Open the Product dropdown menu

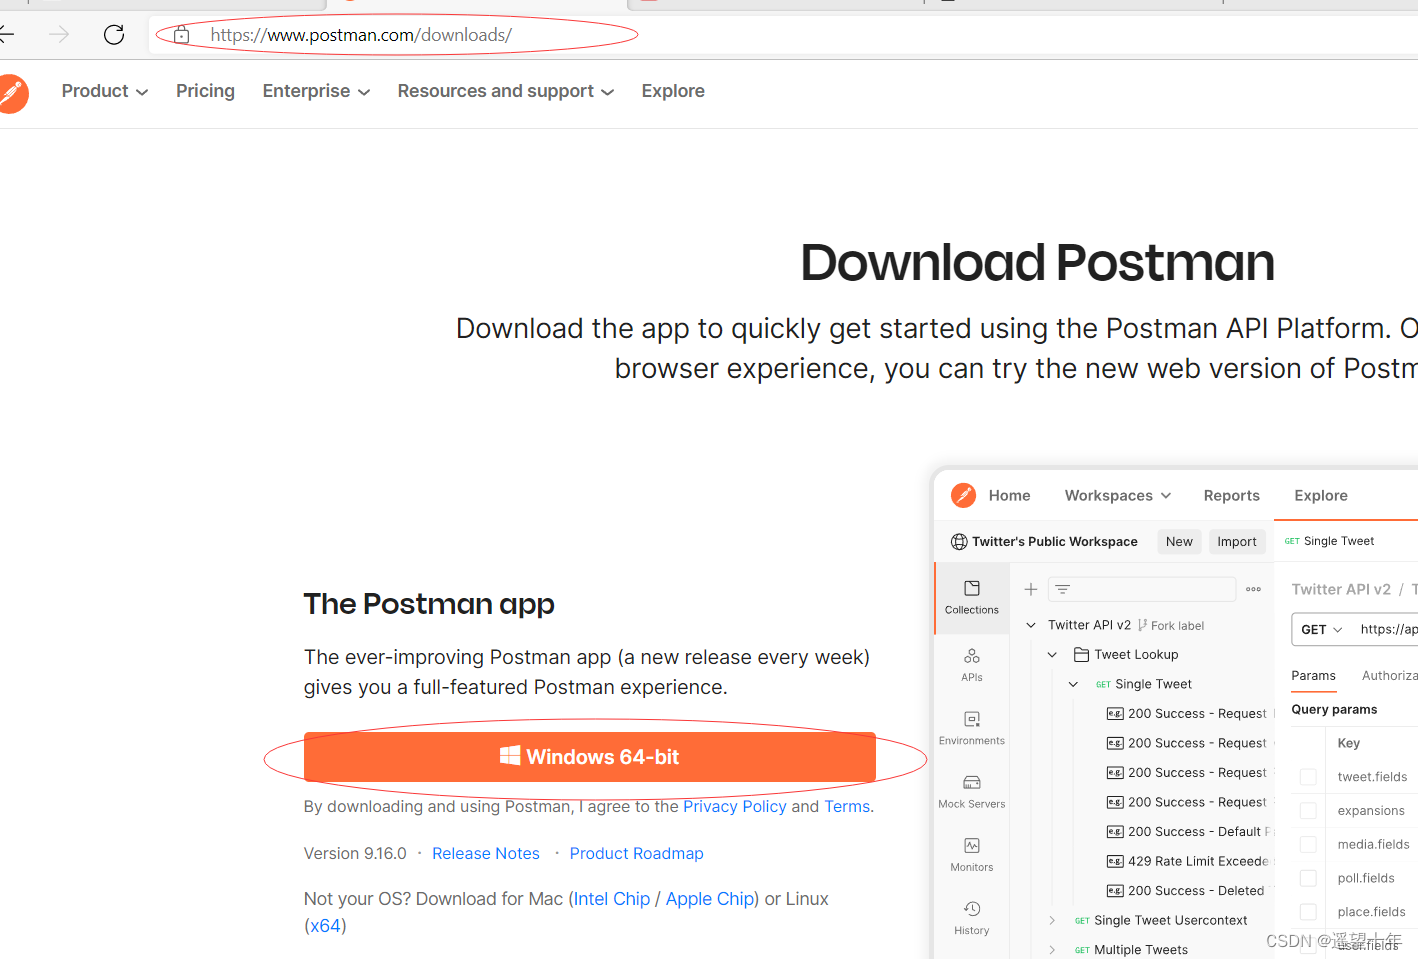click(105, 91)
